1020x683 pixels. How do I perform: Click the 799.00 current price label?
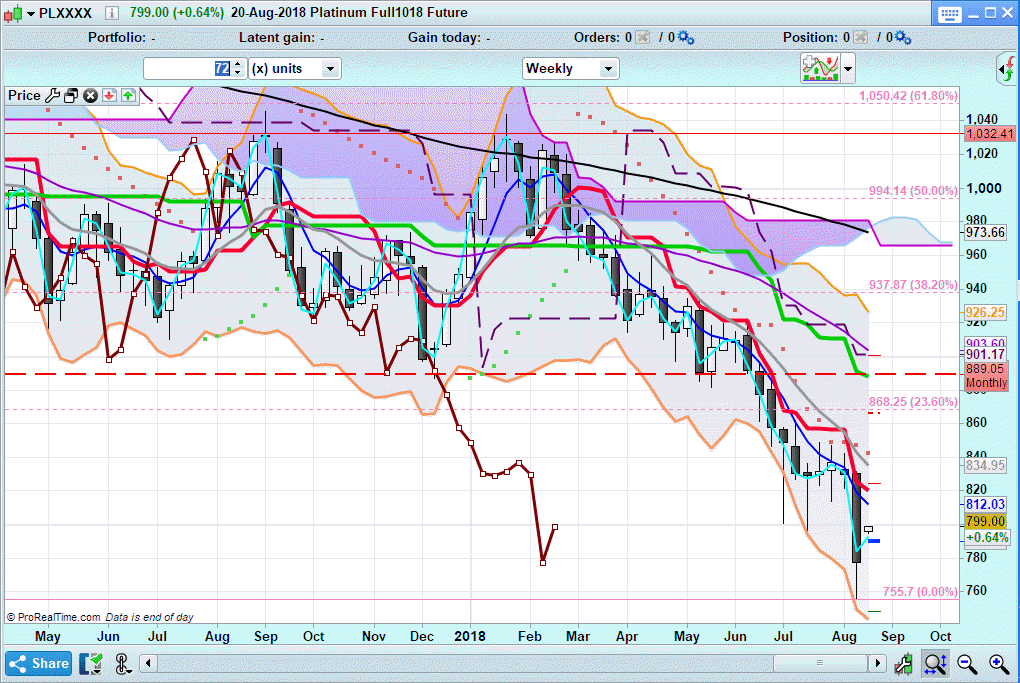(x=985, y=521)
